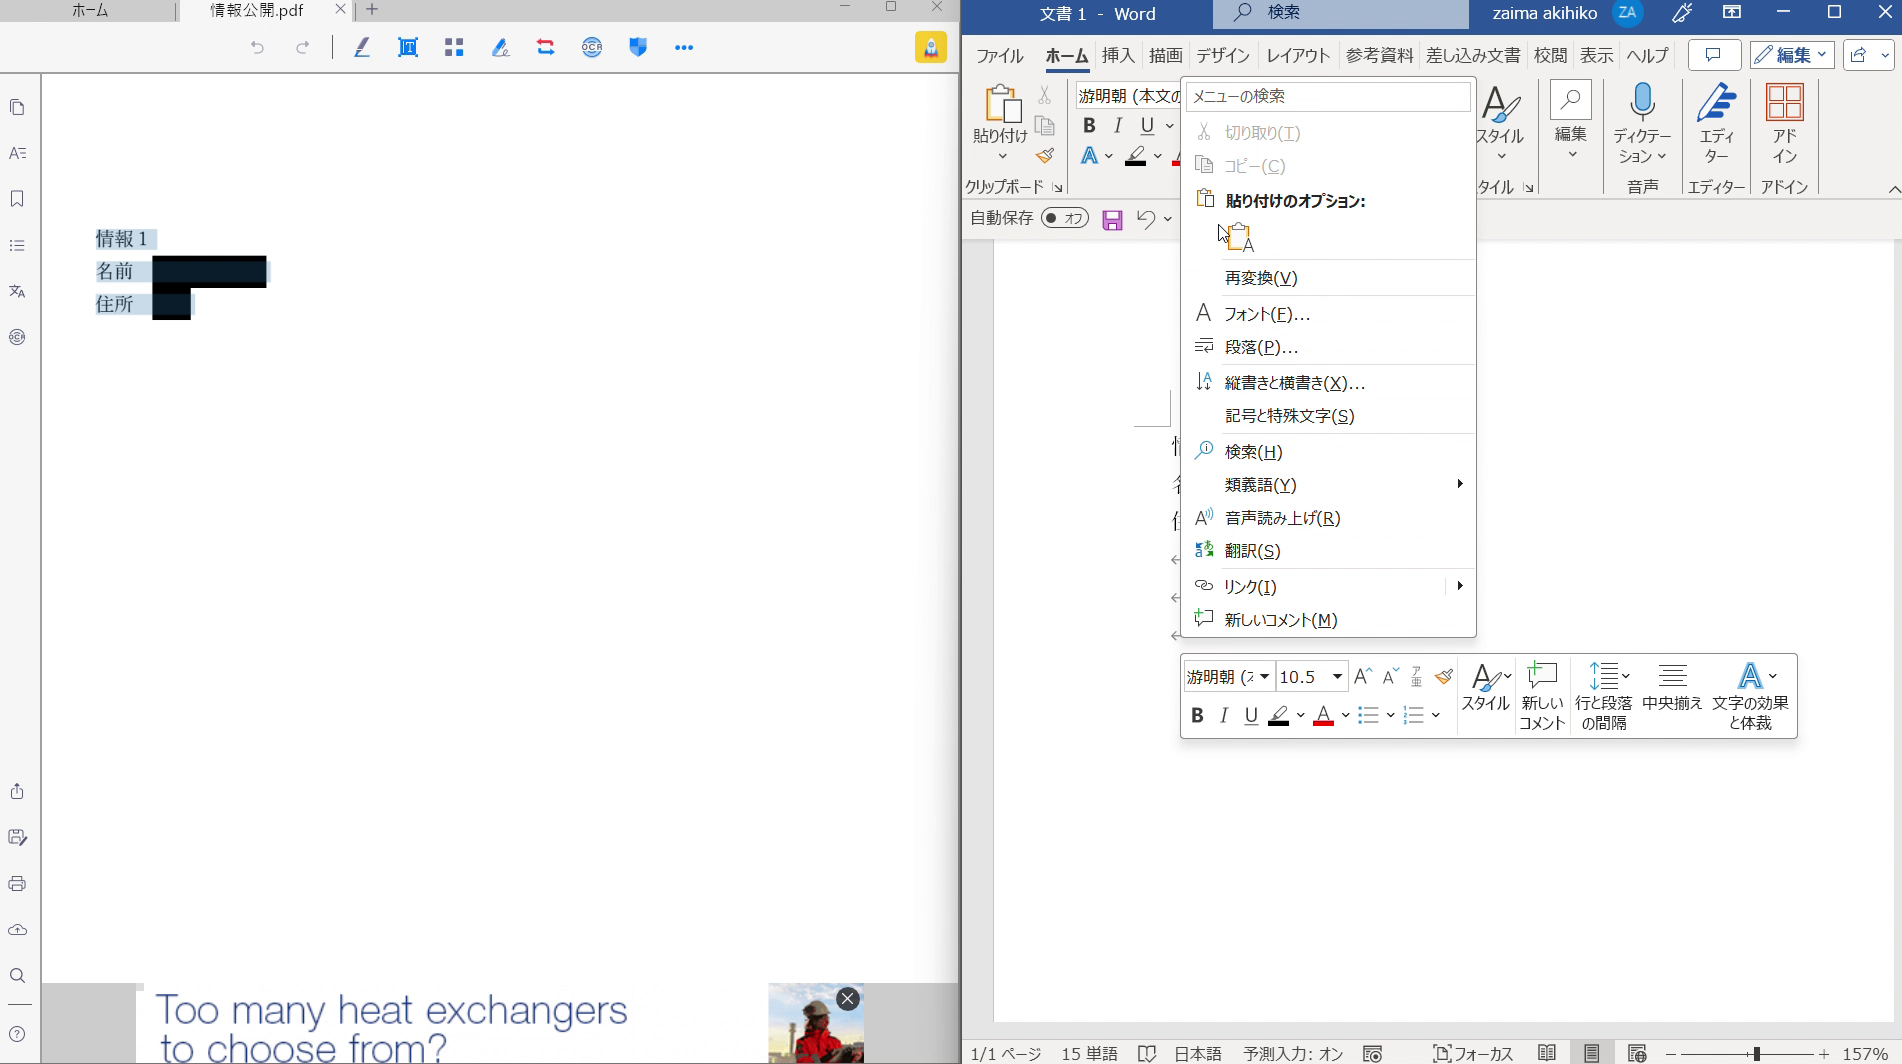Toggle the AutoSave switch
This screenshot has height=1064, width=1902.
(1064, 218)
